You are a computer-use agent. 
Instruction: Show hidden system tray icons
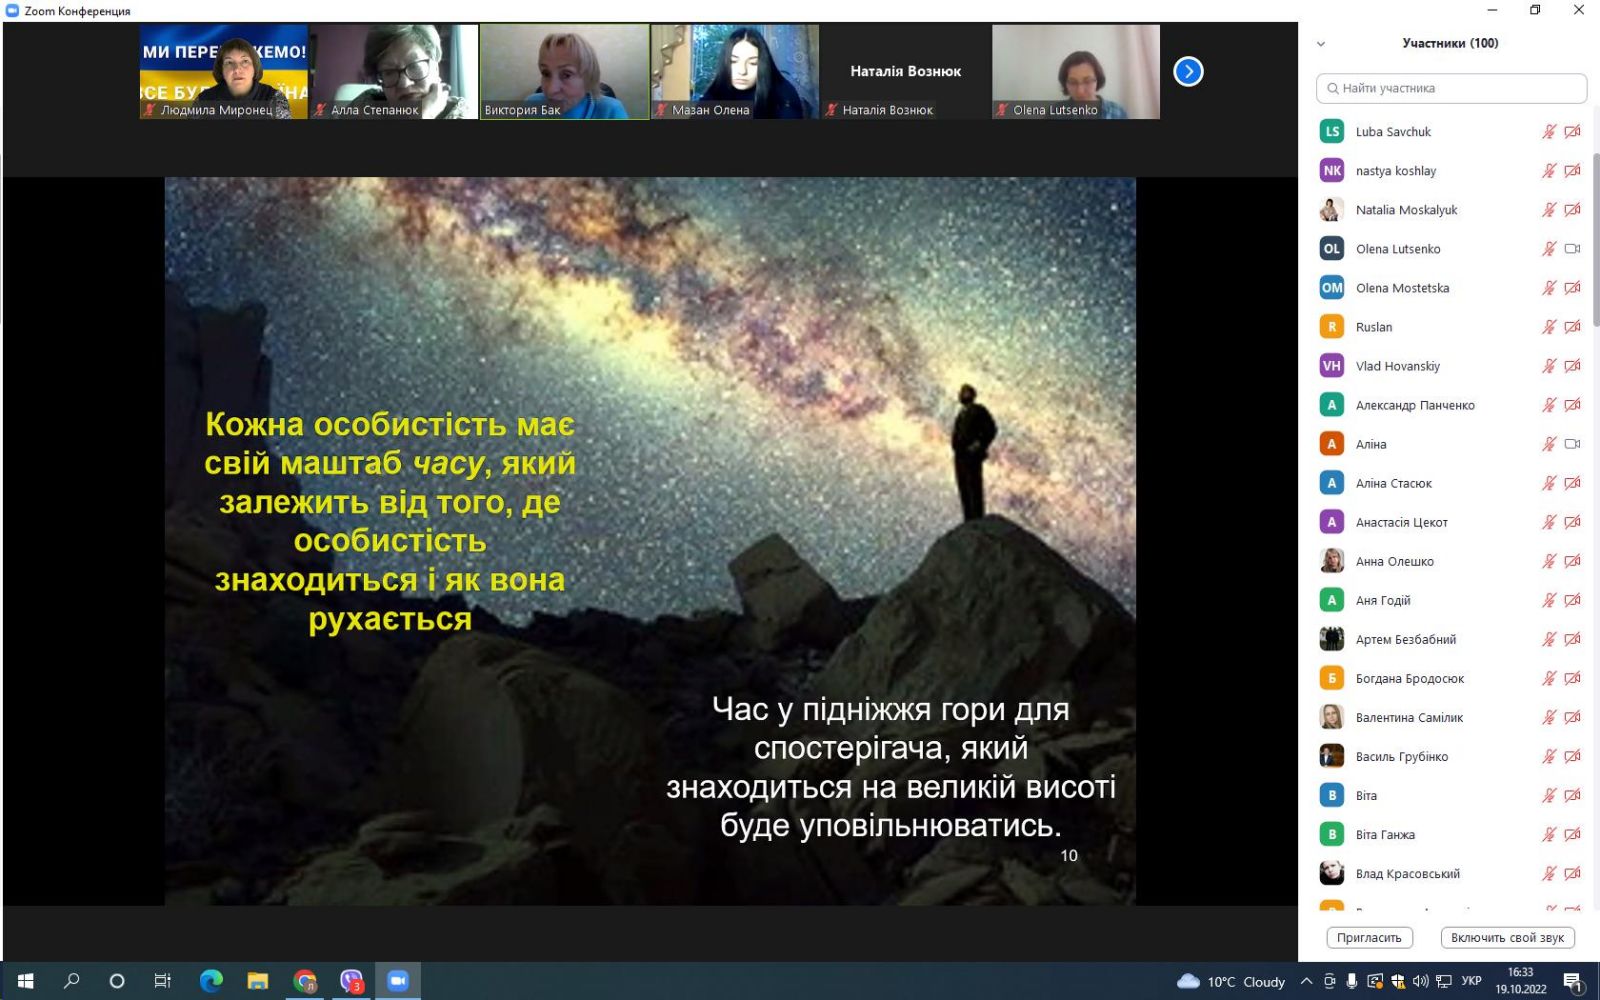click(x=1306, y=981)
